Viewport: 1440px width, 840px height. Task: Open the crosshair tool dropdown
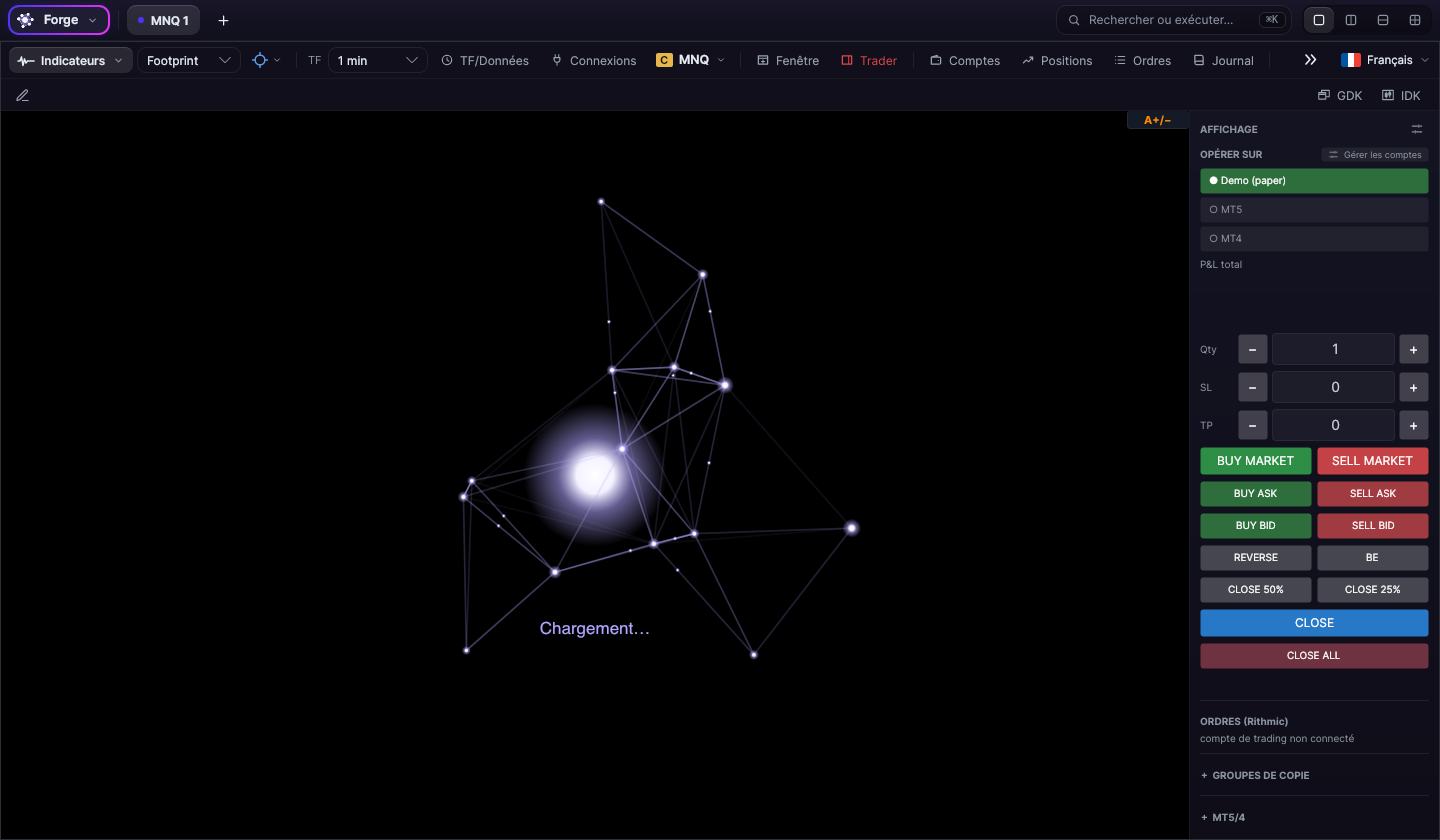coord(266,60)
